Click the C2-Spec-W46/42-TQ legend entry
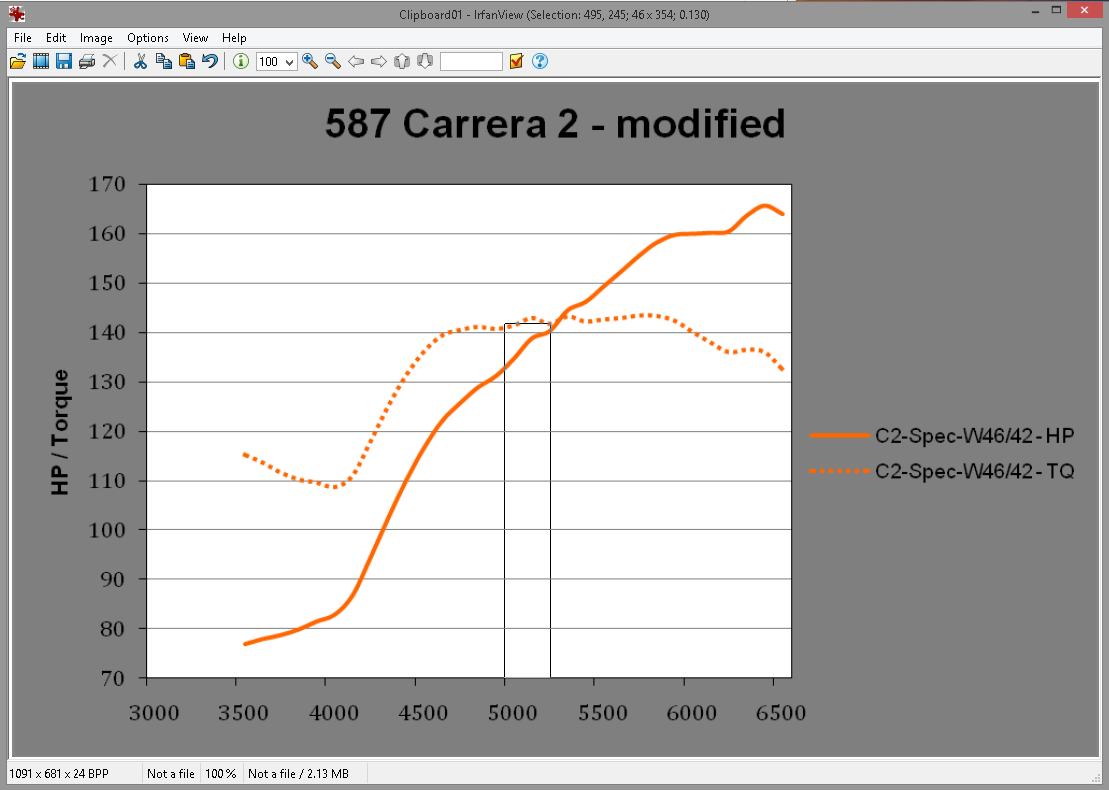Viewport: 1109px width, 790px height. pyautogui.click(x=942, y=471)
